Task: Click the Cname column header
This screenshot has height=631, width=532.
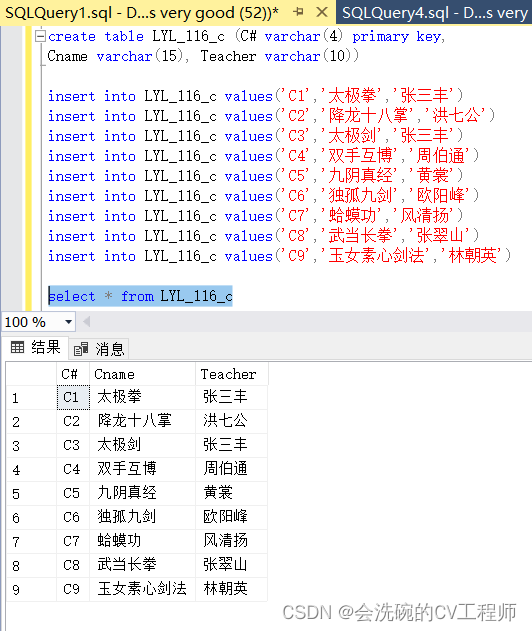Action: click(x=142, y=374)
